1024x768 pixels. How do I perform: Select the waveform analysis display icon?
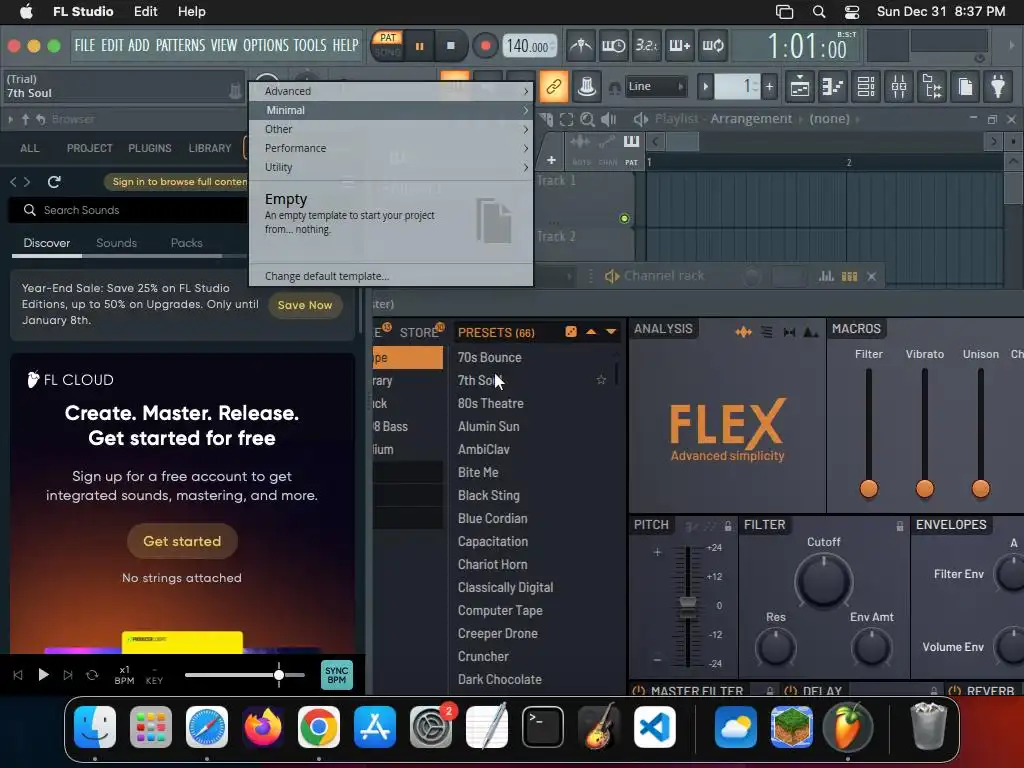pyautogui.click(x=743, y=332)
